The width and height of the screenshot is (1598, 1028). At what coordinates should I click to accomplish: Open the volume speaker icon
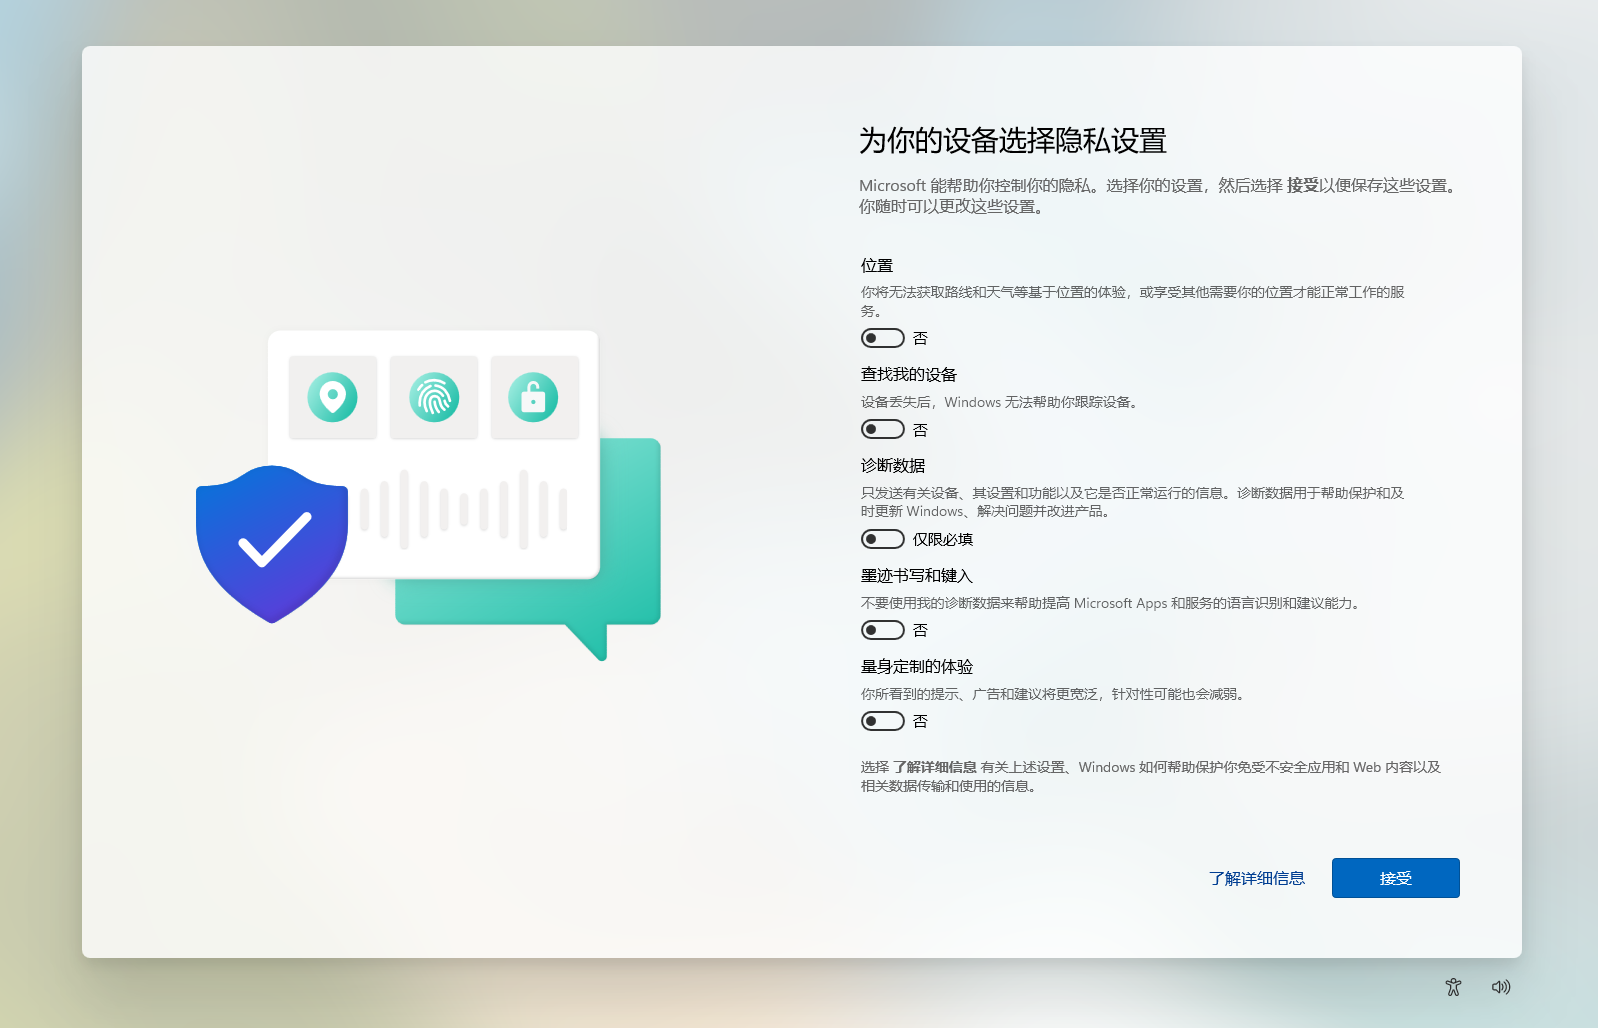tap(1501, 987)
